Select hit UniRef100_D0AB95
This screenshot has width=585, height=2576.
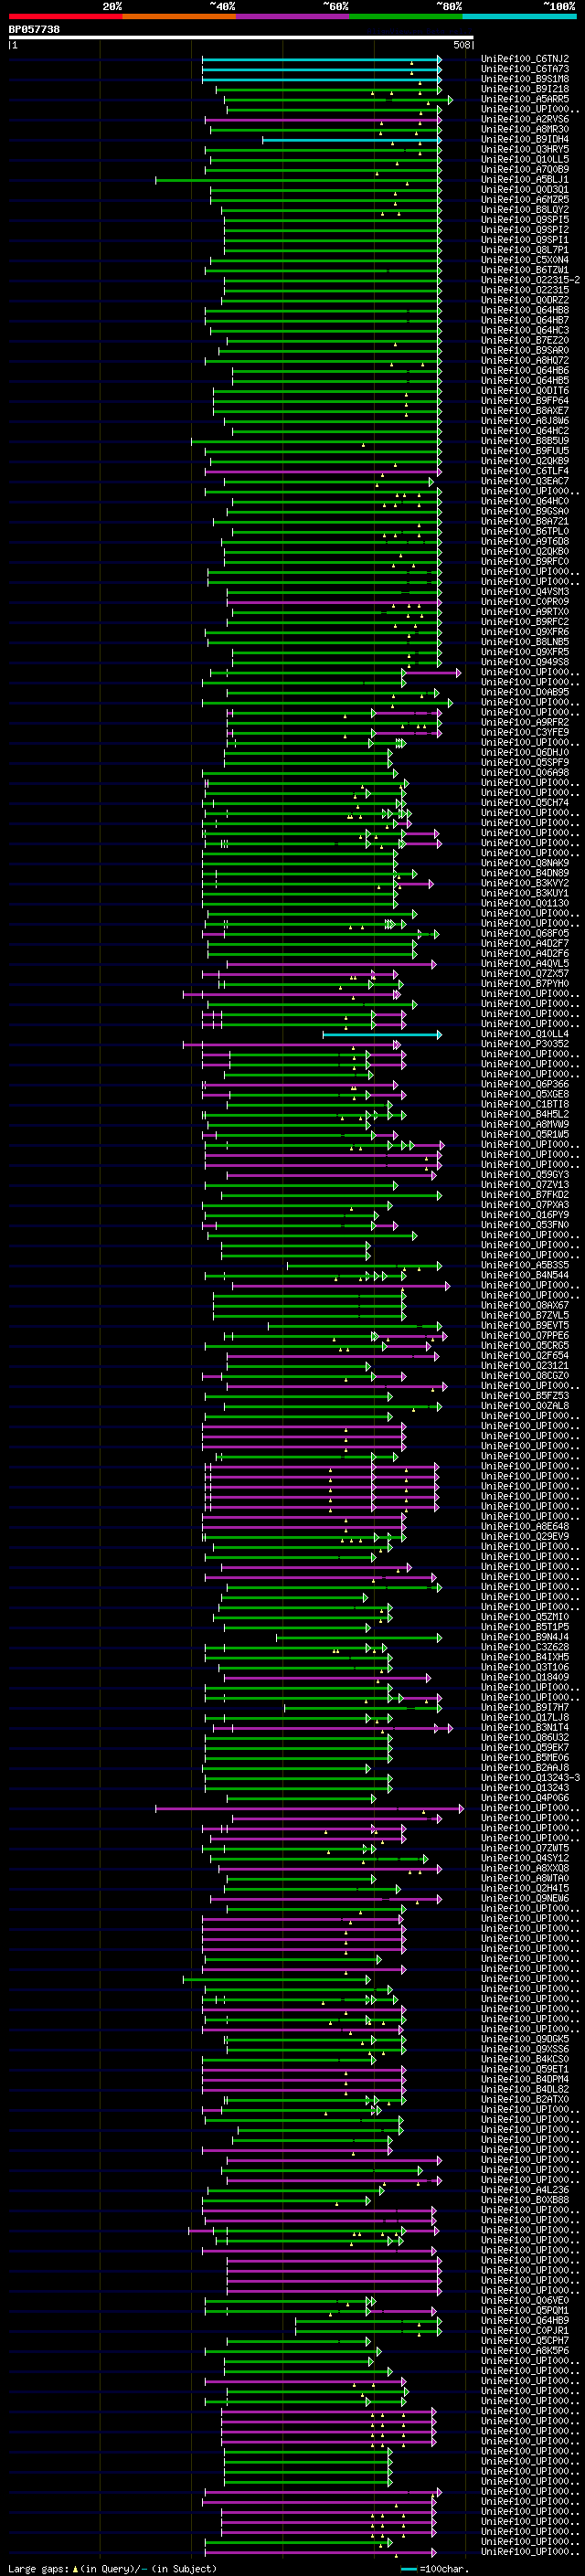tap(525, 692)
